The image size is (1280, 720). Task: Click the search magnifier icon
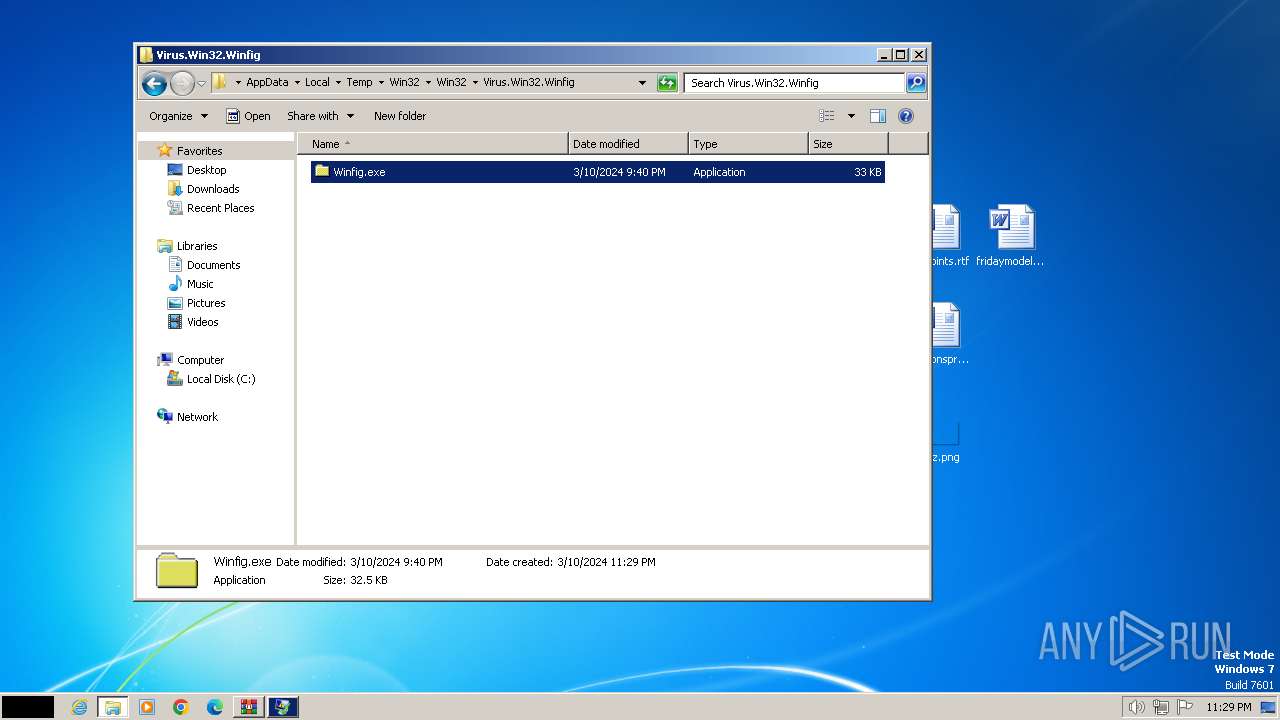pyautogui.click(x=916, y=83)
